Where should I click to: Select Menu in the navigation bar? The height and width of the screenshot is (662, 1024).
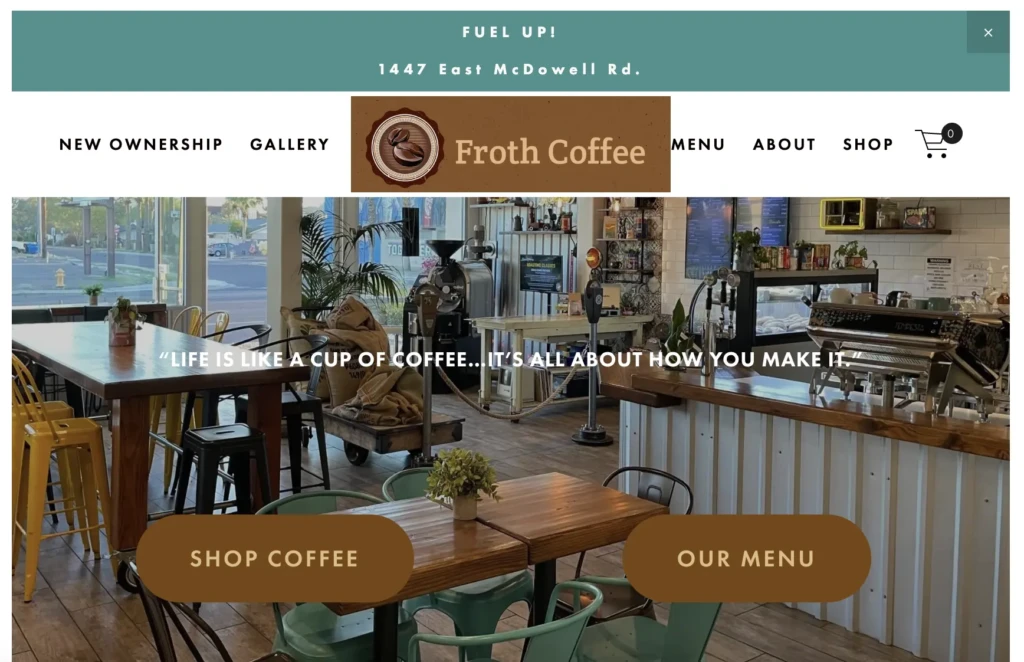coord(698,144)
